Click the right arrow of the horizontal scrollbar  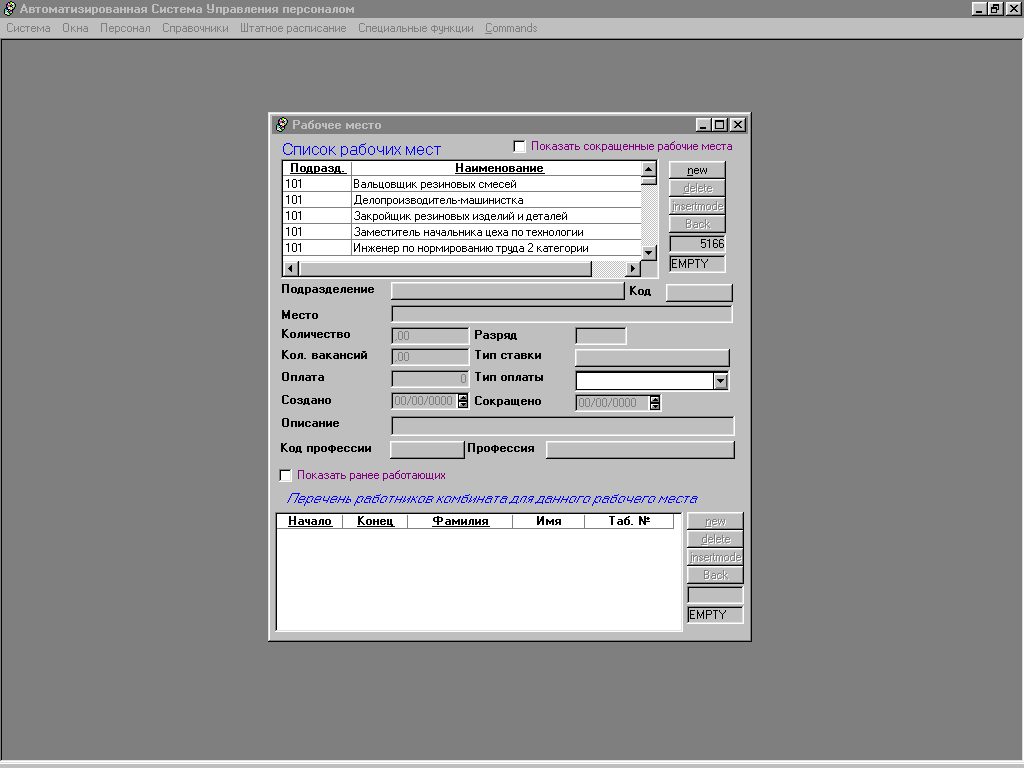pyautogui.click(x=632, y=269)
